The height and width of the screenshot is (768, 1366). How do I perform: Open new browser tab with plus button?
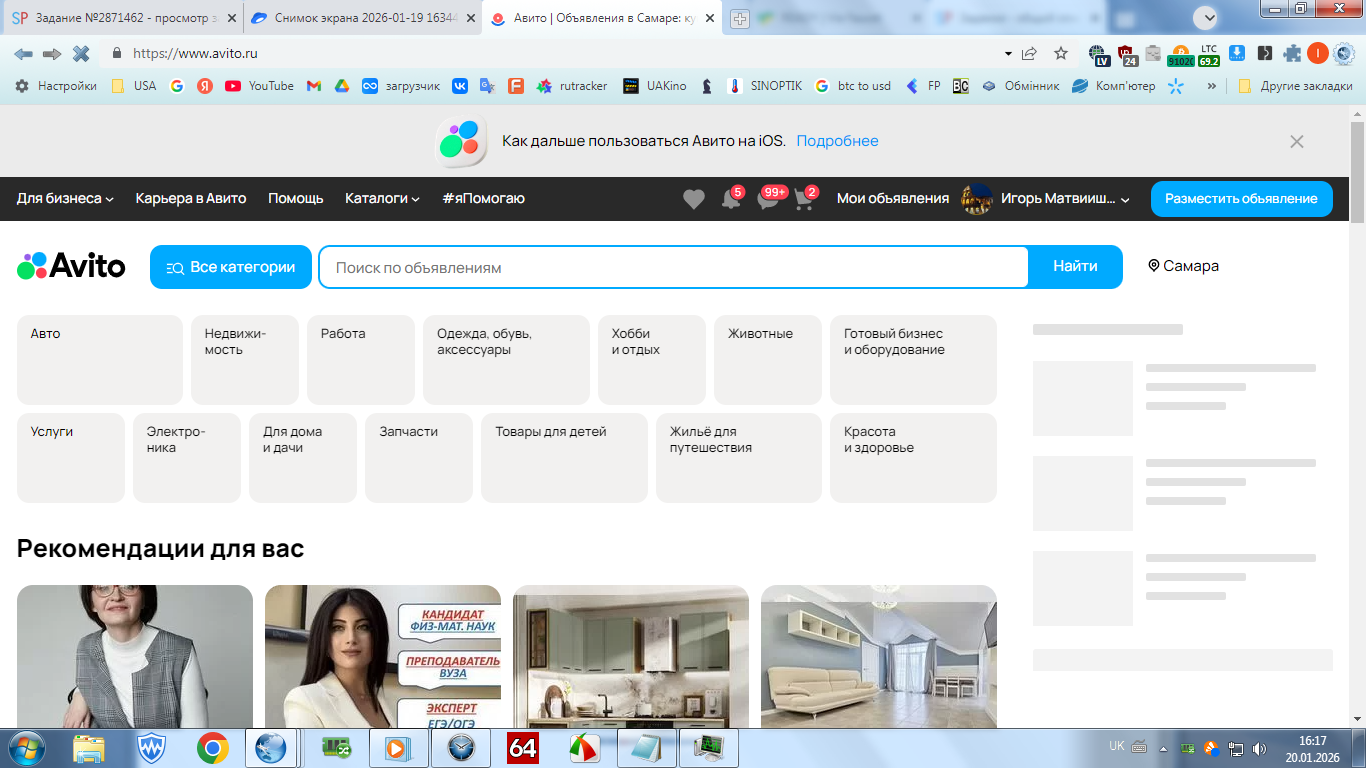click(x=740, y=19)
